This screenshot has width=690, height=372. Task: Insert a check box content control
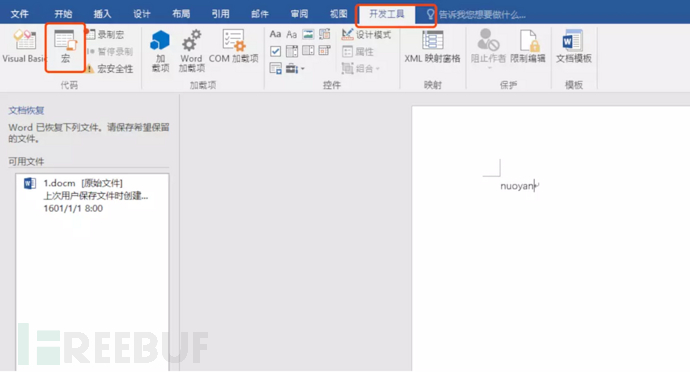pyautogui.click(x=275, y=52)
